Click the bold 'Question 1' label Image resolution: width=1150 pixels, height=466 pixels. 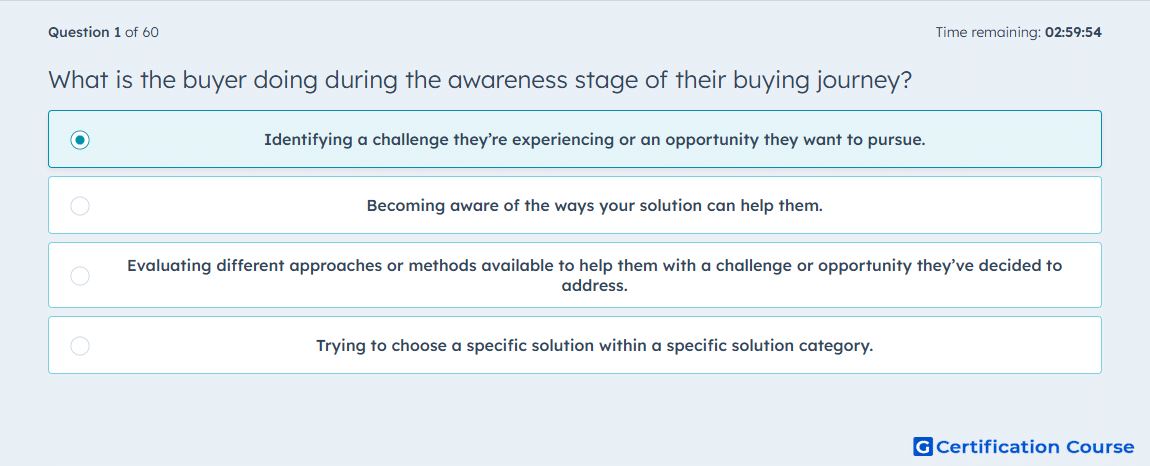(x=84, y=32)
